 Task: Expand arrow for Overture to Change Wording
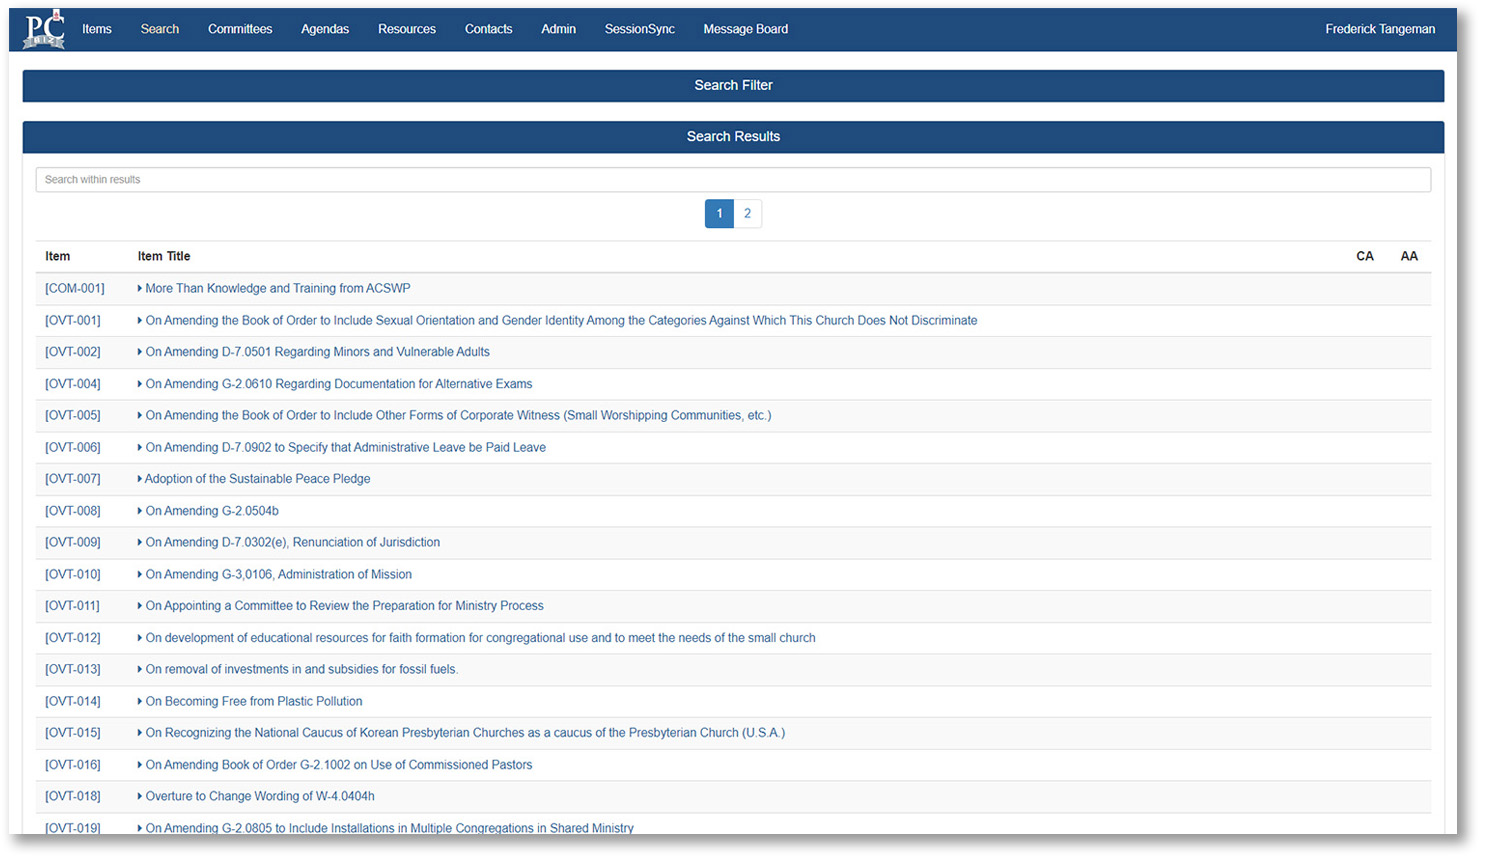tap(140, 797)
